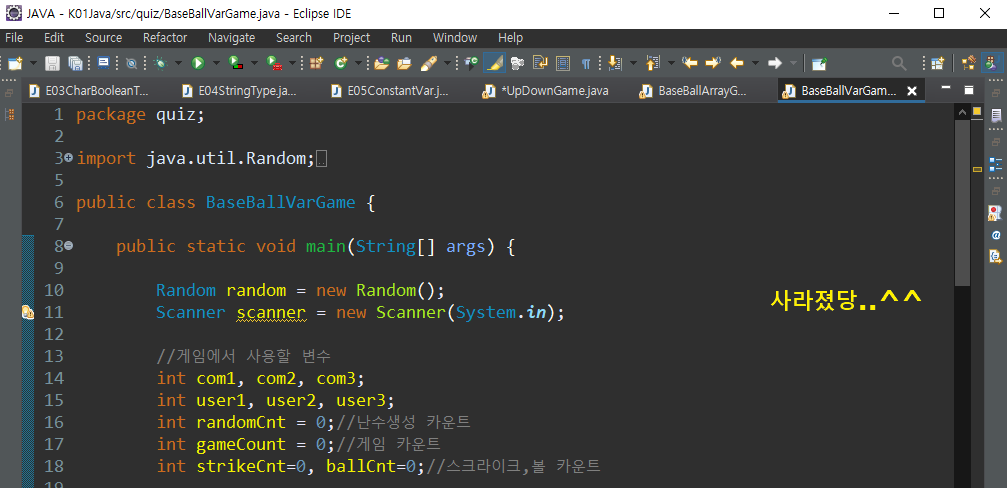
Task: Go to Next Edit Location
Action: pyautogui.click(x=713, y=63)
